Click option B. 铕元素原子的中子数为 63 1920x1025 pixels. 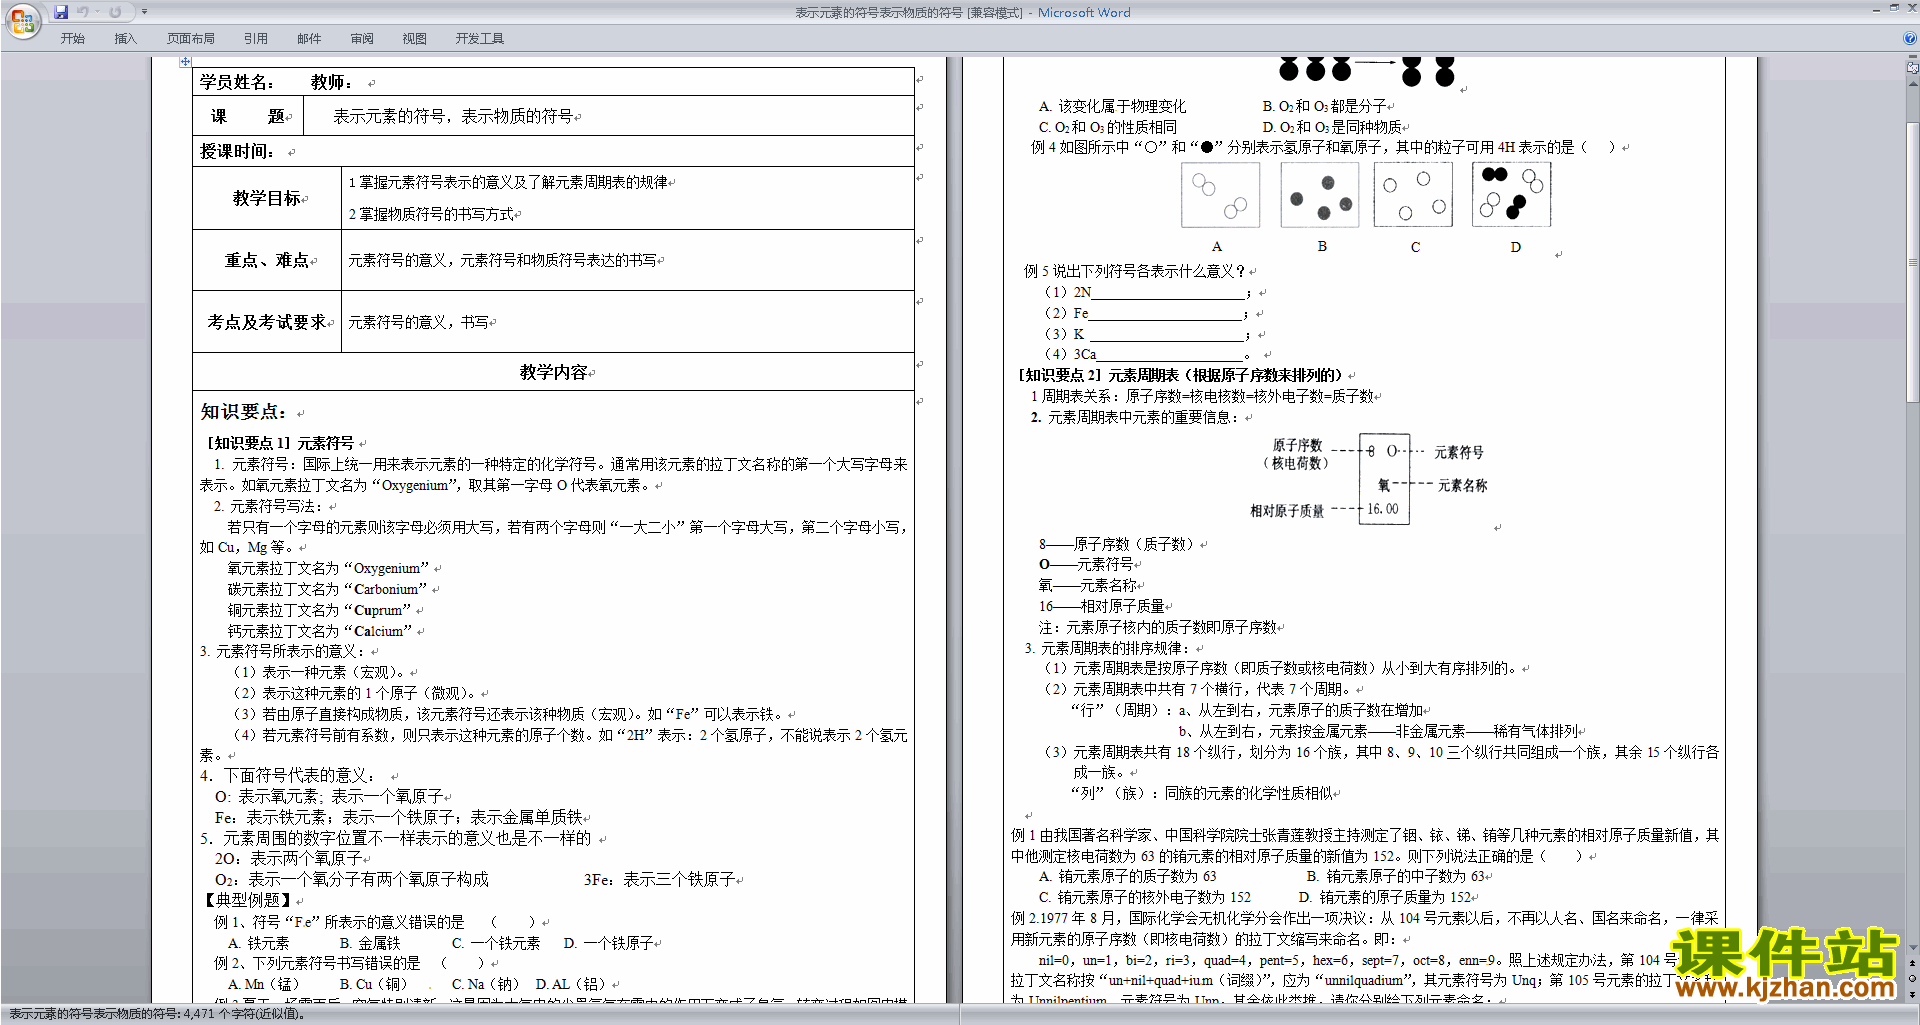(1395, 876)
